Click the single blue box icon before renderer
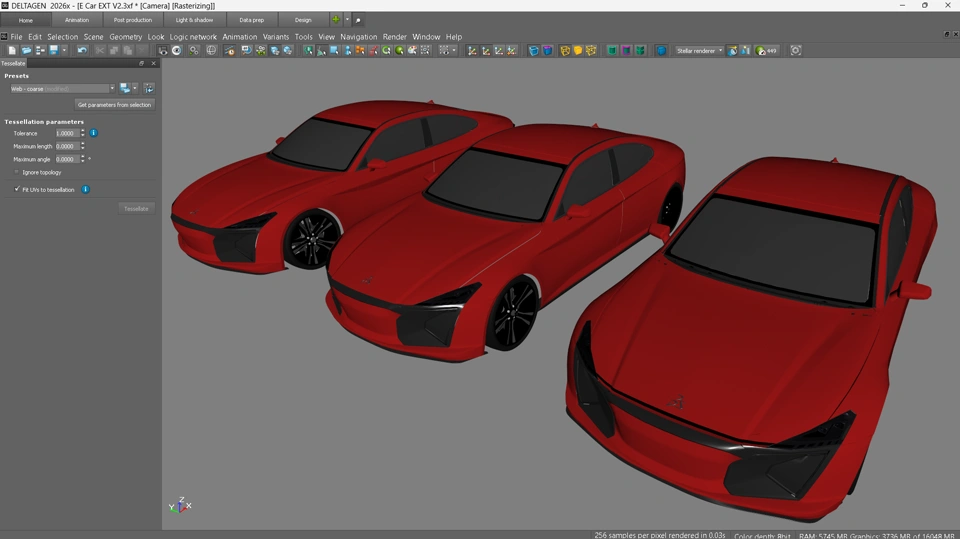 (x=661, y=50)
